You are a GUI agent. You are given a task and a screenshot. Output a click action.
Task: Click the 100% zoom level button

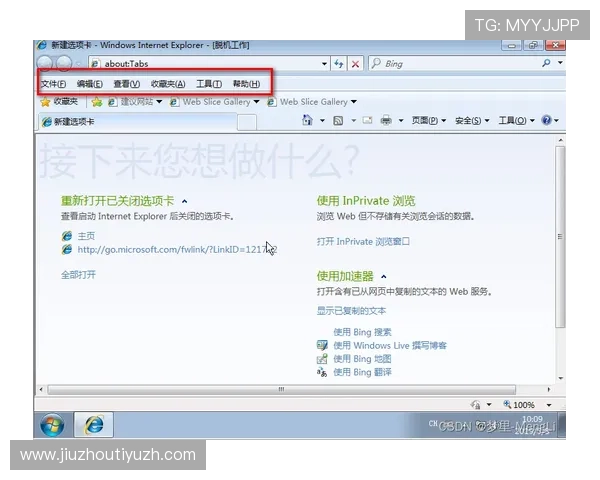519,405
